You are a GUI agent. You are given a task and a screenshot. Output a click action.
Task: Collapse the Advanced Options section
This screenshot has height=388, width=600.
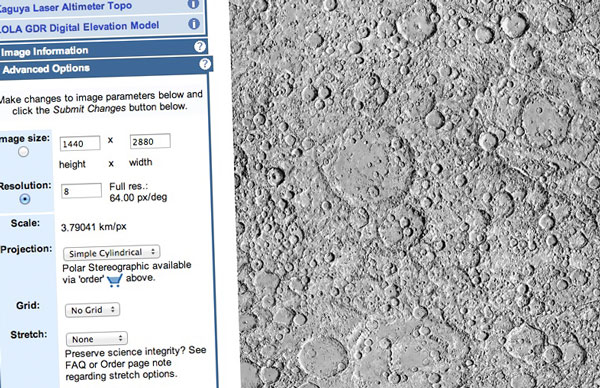(x=46, y=69)
